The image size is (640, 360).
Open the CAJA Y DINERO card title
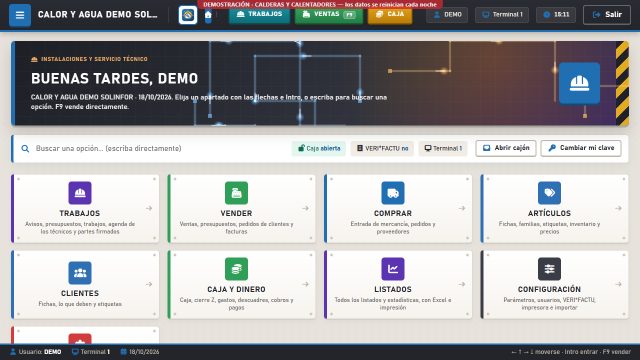[x=236, y=289]
